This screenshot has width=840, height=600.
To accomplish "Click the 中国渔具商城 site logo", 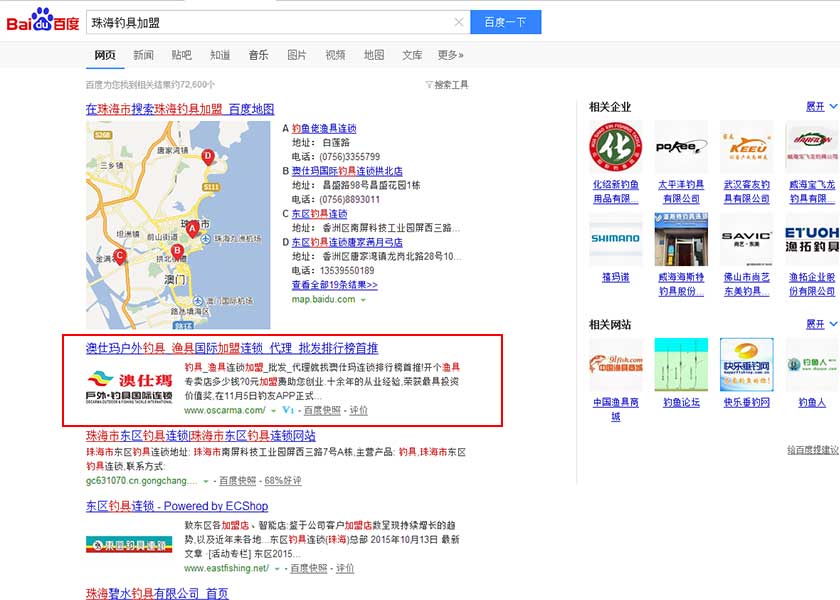I will [616, 365].
